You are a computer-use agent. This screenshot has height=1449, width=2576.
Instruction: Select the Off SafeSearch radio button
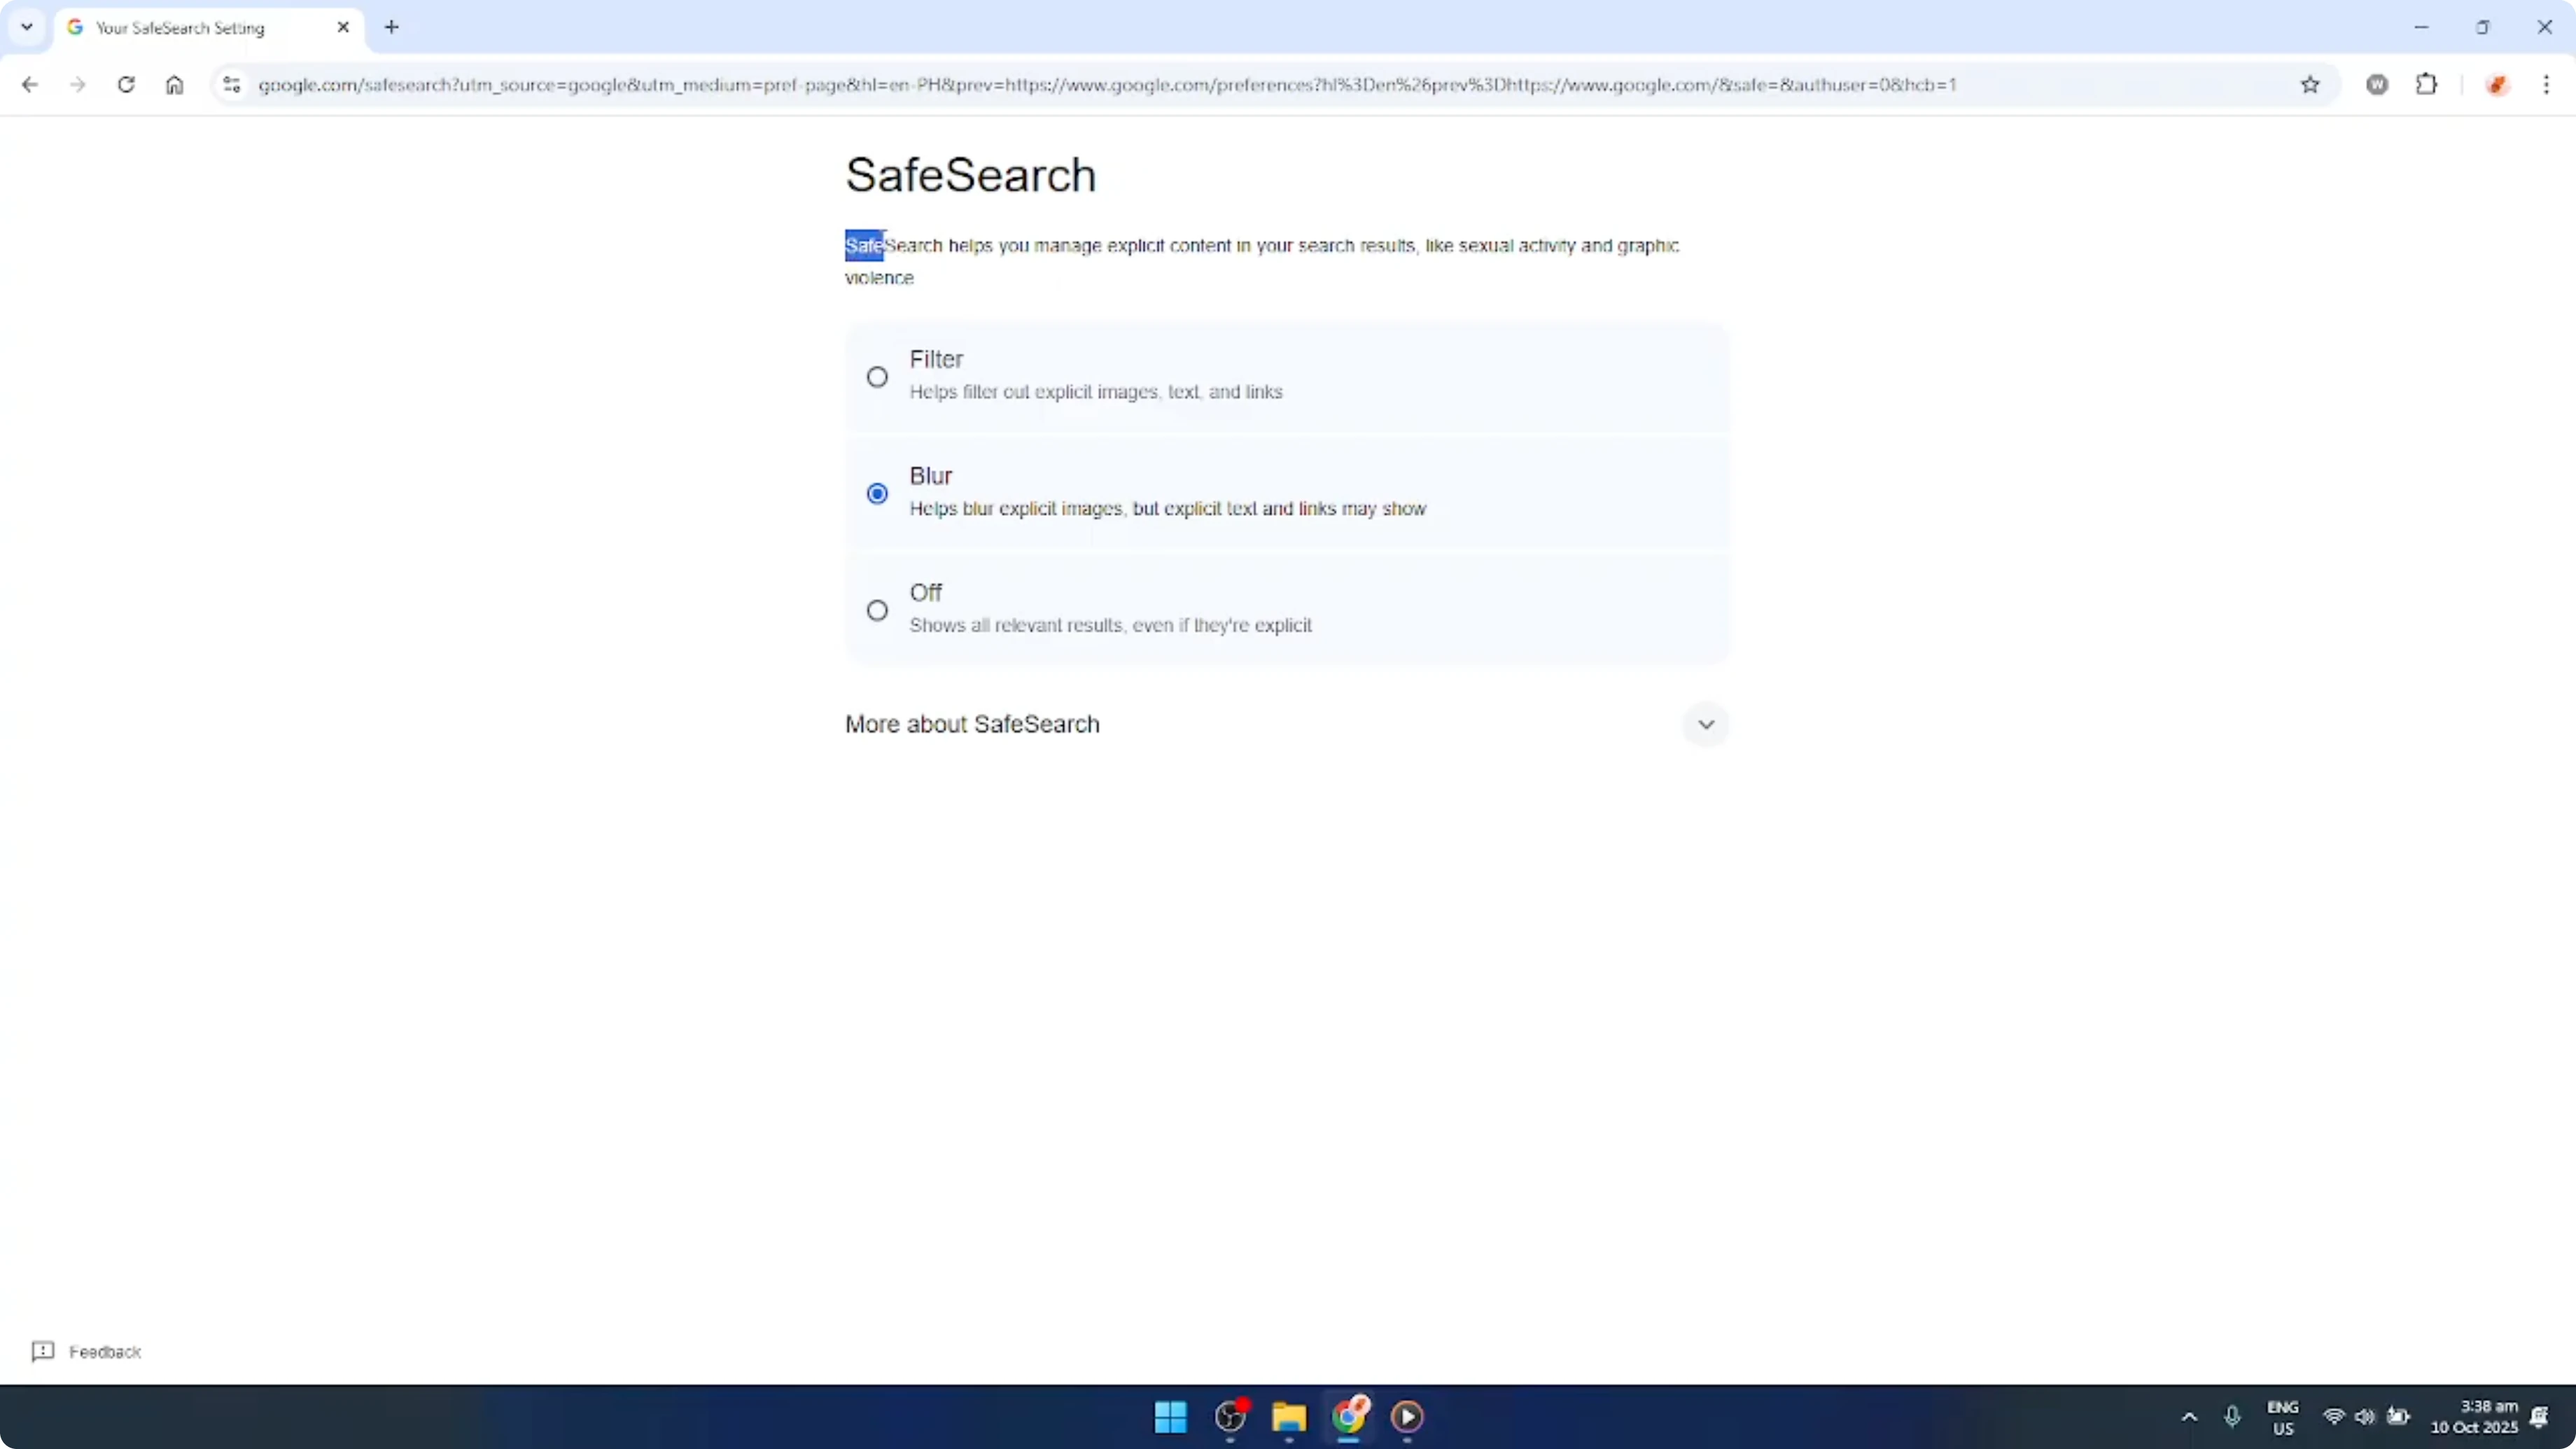click(x=877, y=610)
